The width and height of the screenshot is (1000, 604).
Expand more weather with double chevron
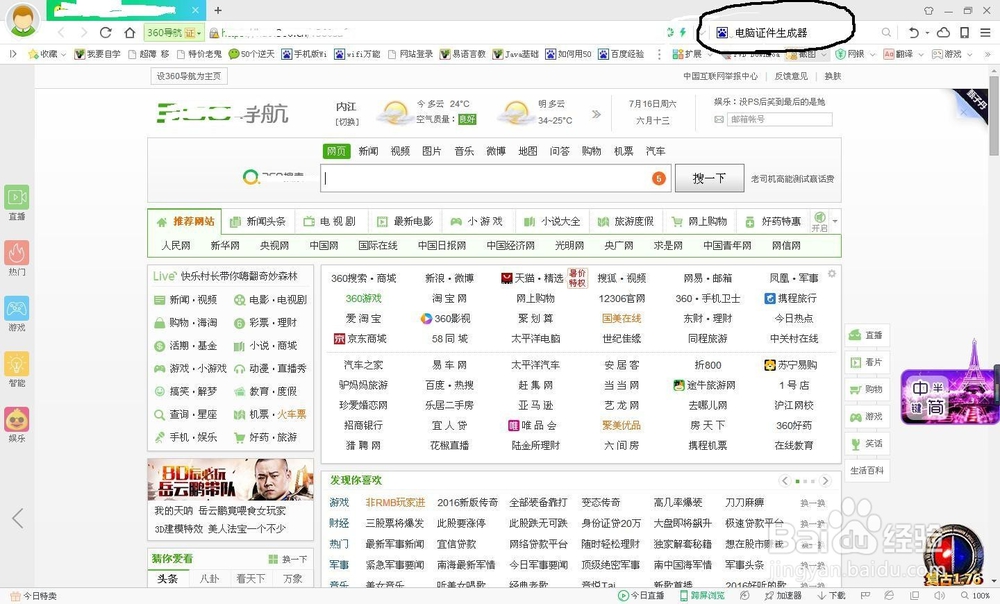pos(596,114)
